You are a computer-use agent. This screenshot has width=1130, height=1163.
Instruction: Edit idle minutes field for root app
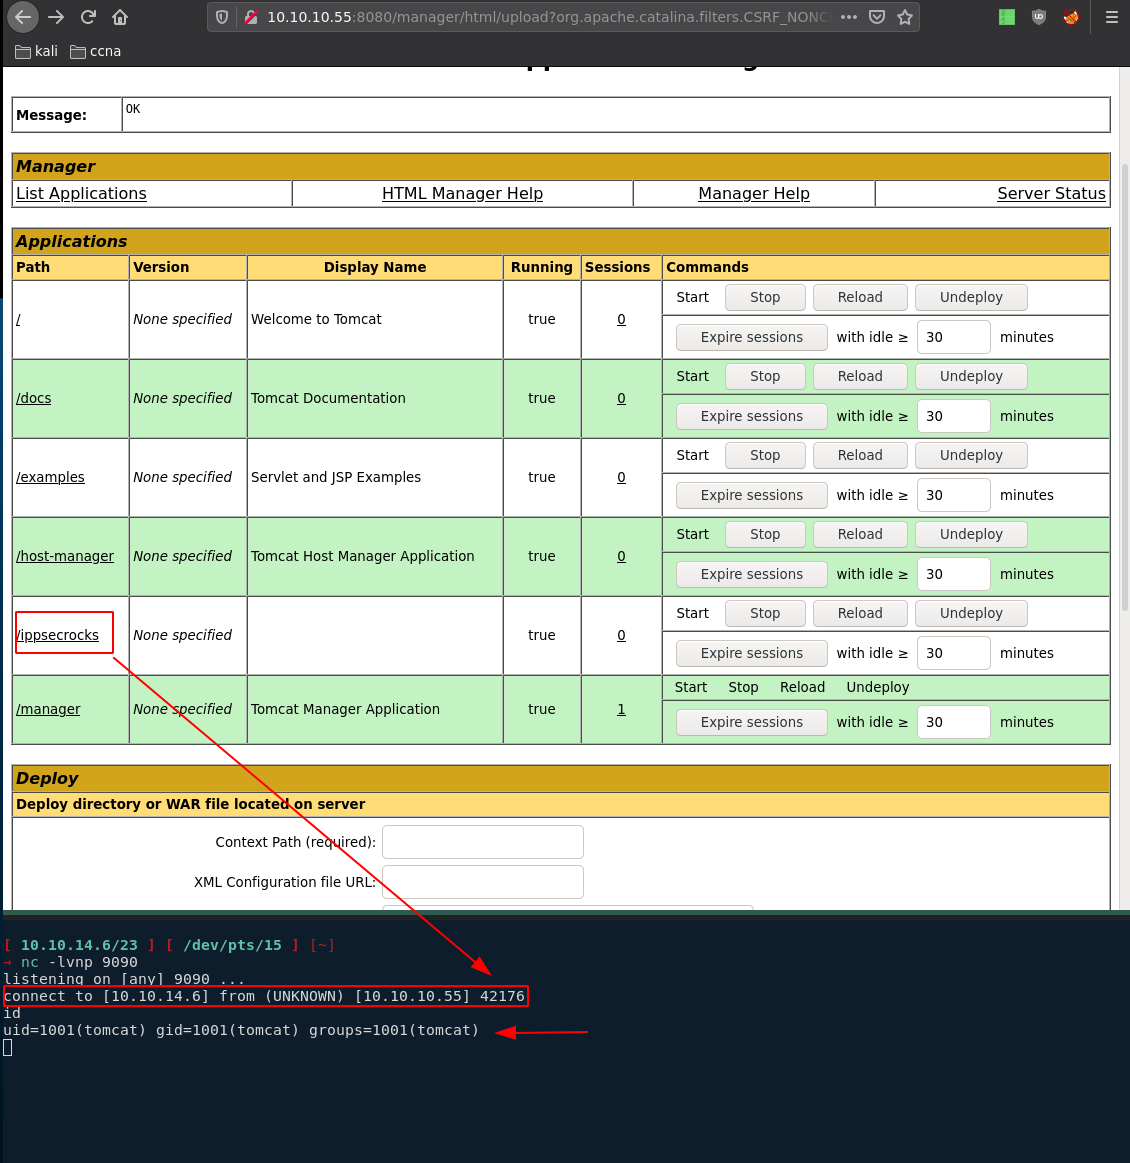(954, 337)
